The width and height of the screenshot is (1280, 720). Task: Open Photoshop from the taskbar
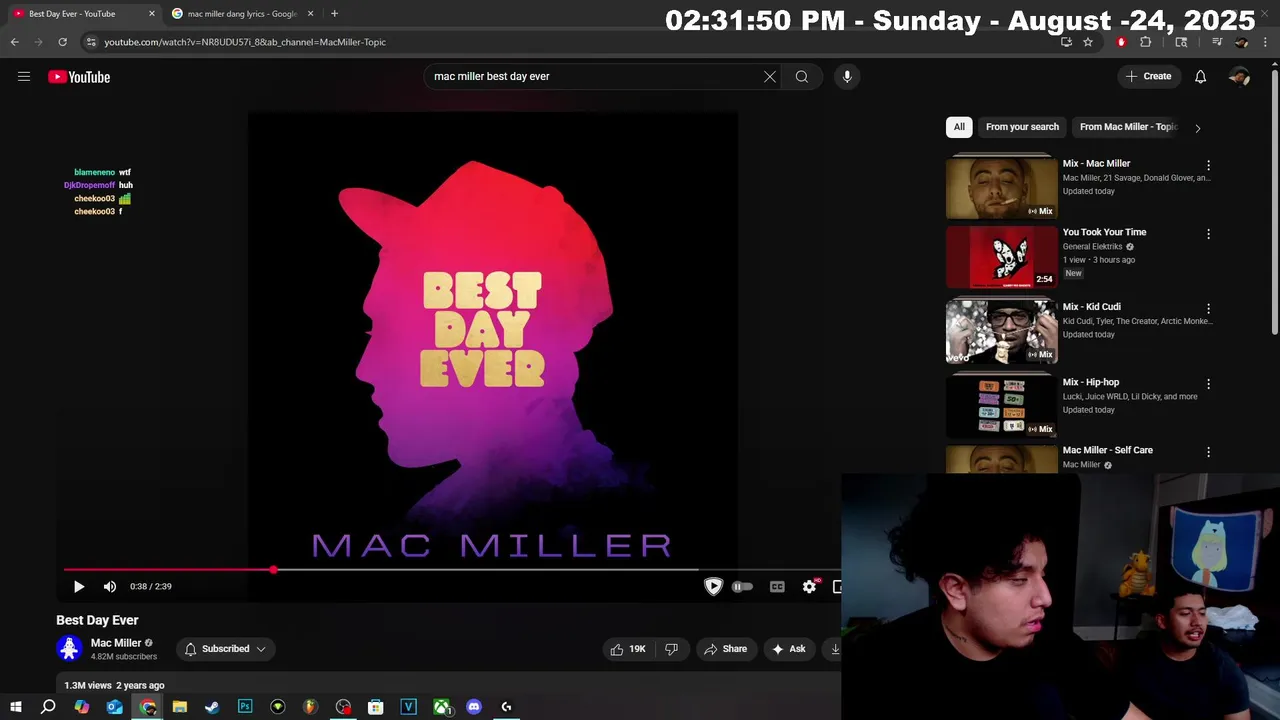point(245,707)
